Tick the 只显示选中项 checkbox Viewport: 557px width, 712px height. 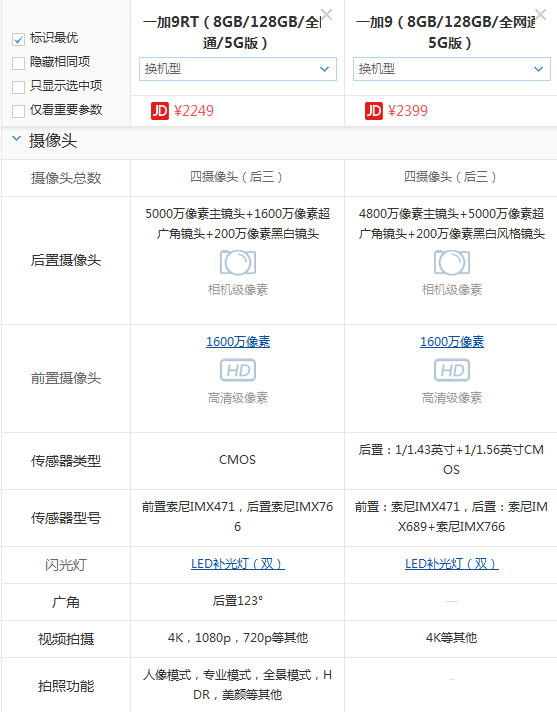click(18, 87)
